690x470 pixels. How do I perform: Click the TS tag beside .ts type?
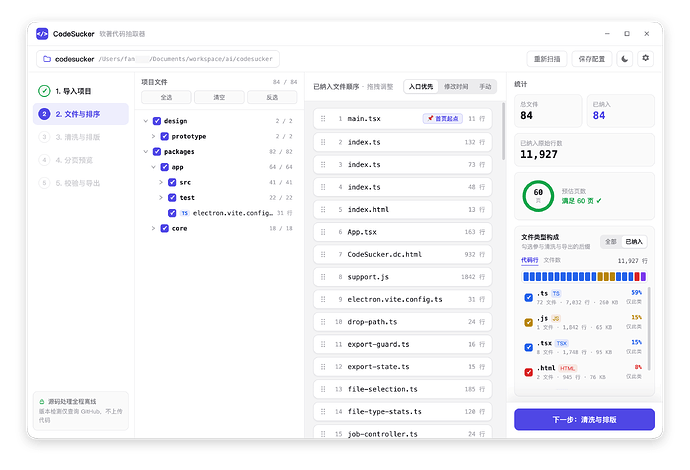(x=556, y=294)
